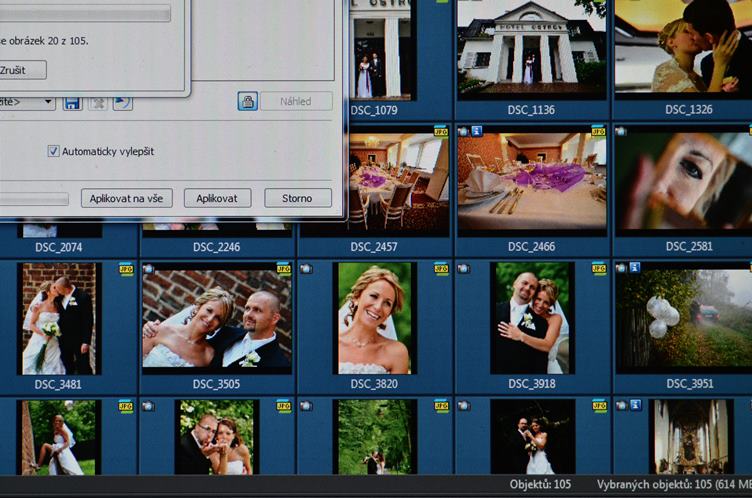
Task: Click the blue info icon on DSC_2466
Action: (477, 131)
